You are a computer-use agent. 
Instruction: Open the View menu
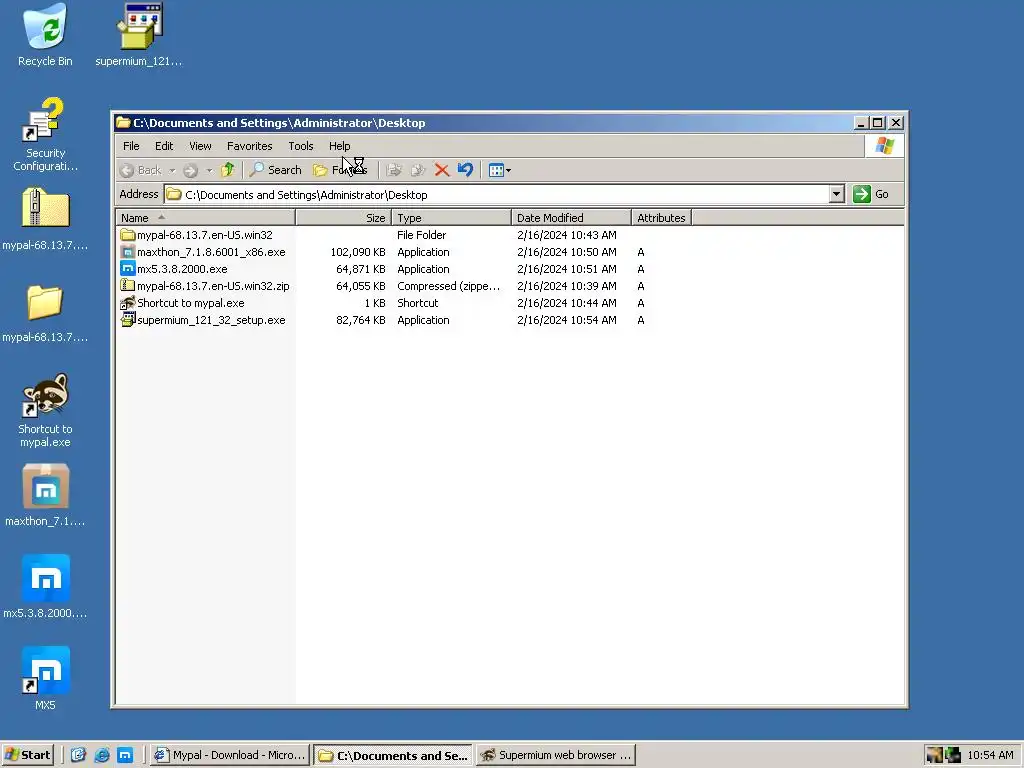200,146
